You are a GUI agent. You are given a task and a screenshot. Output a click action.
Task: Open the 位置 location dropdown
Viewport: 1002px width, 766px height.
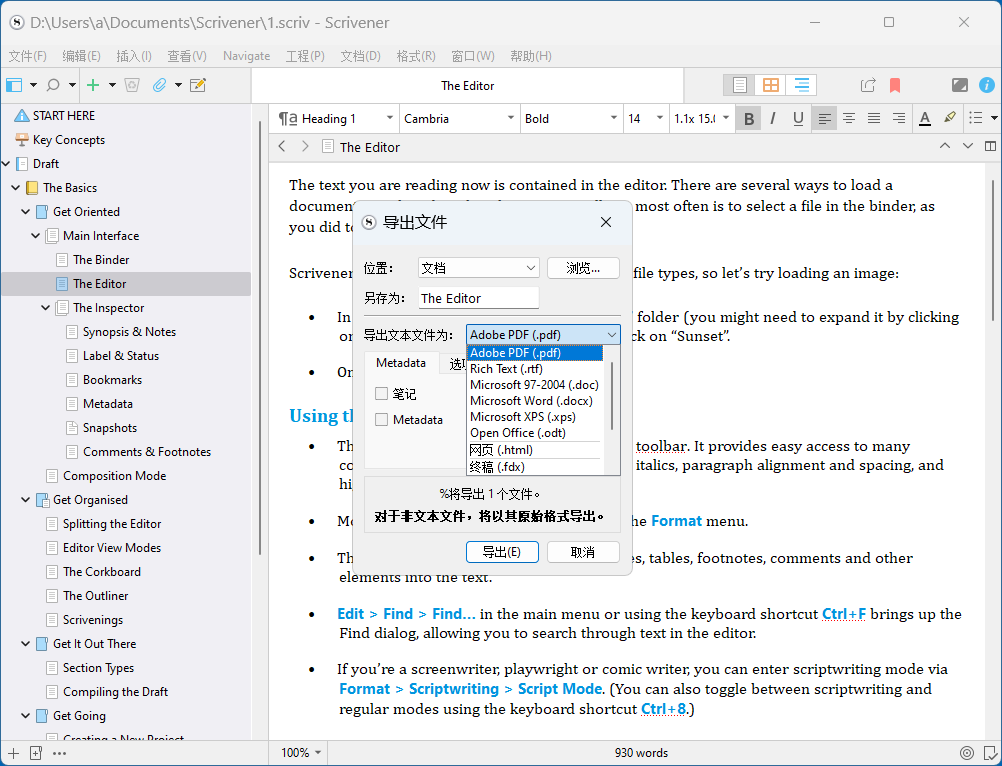[x=479, y=268]
